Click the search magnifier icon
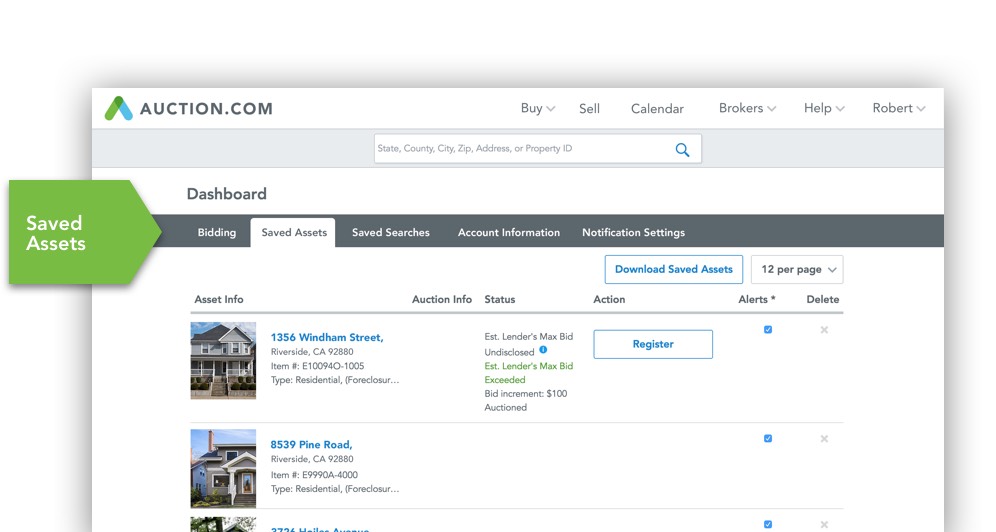The image size is (996, 532). click(682, 150)
